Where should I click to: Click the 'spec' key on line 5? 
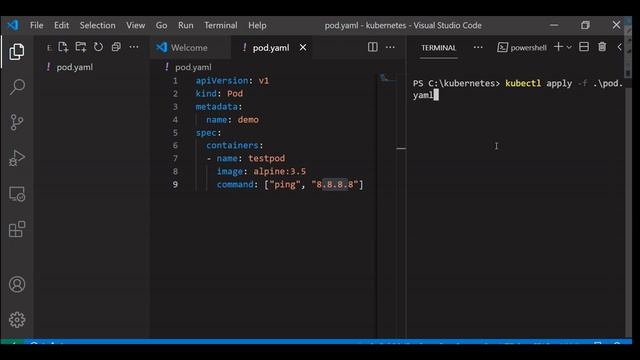[x=206, y=133]
